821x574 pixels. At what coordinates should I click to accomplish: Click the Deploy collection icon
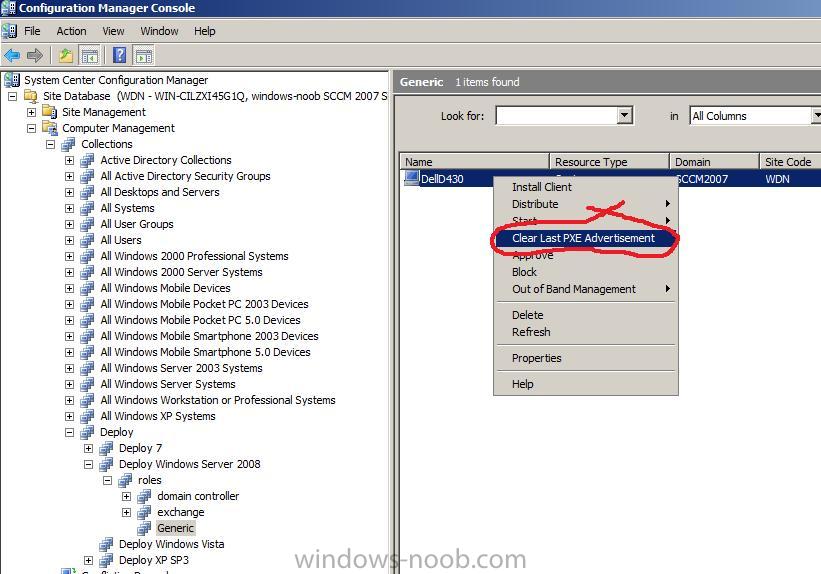(87, 432)
